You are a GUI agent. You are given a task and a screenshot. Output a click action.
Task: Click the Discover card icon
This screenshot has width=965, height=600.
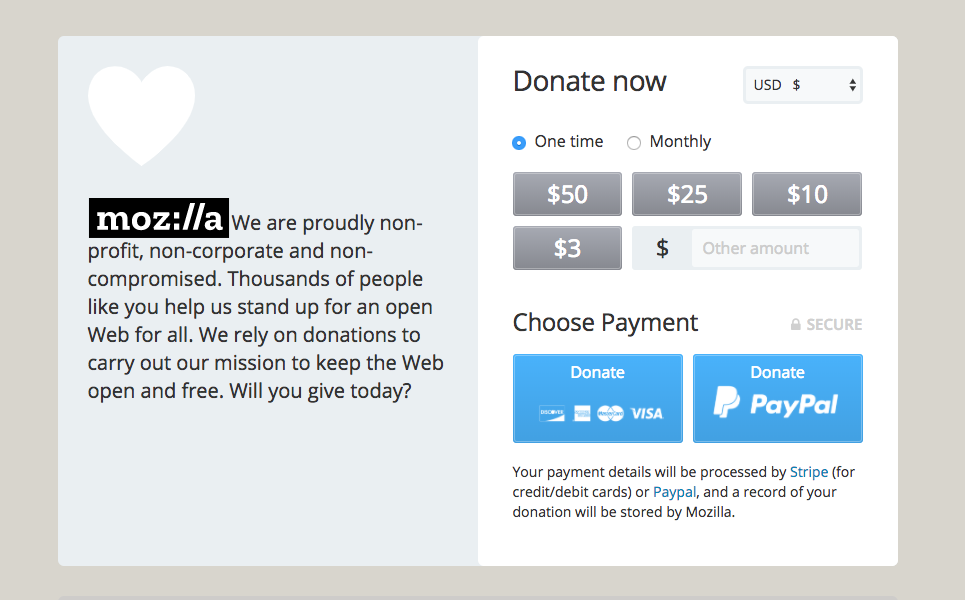pos(551,413)
